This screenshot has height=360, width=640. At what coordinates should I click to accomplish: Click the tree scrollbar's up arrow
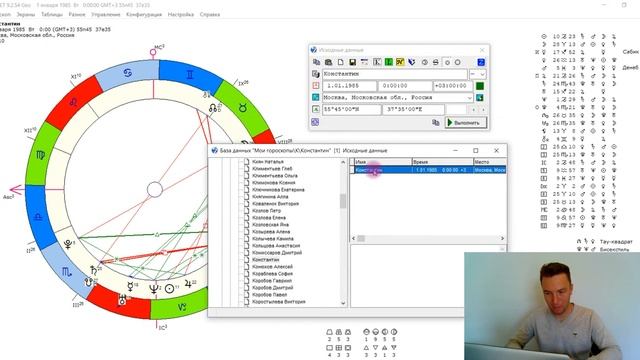pos(343,162)
